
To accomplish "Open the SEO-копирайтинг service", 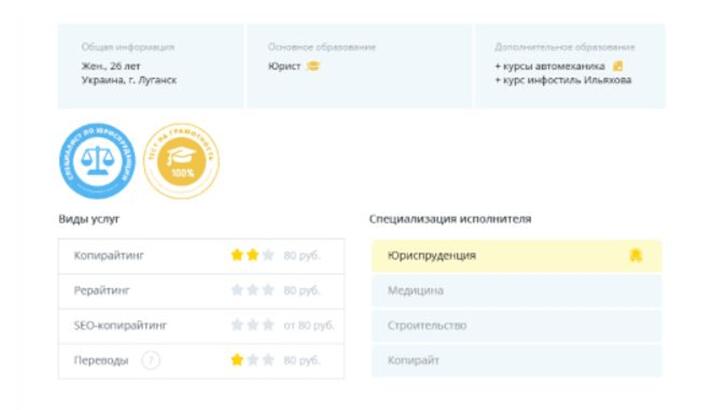I will pos(201,326).
